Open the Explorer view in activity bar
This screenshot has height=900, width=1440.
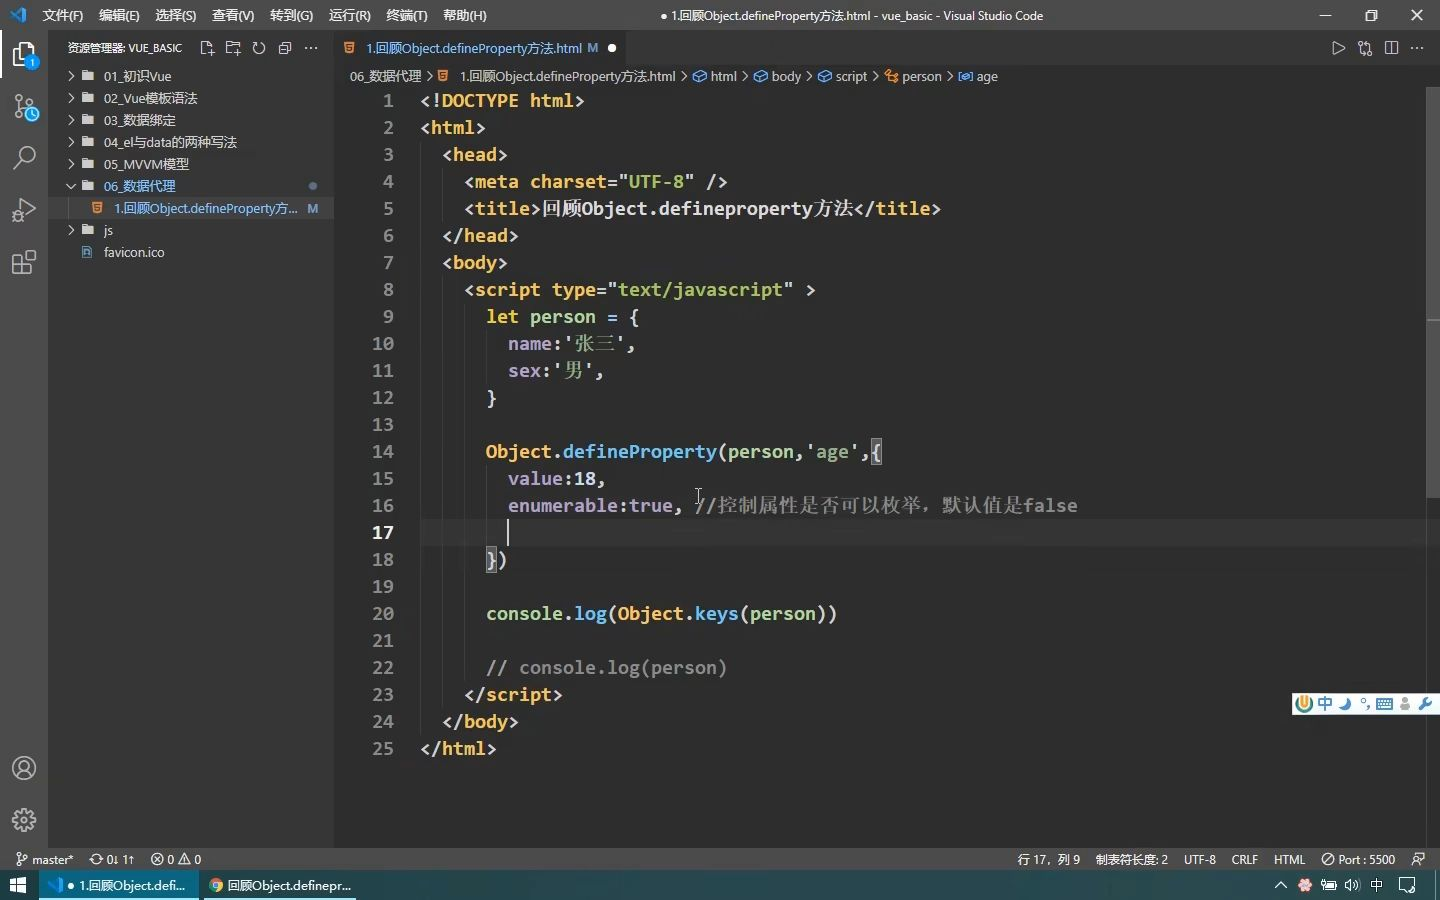tap(24, 54)
